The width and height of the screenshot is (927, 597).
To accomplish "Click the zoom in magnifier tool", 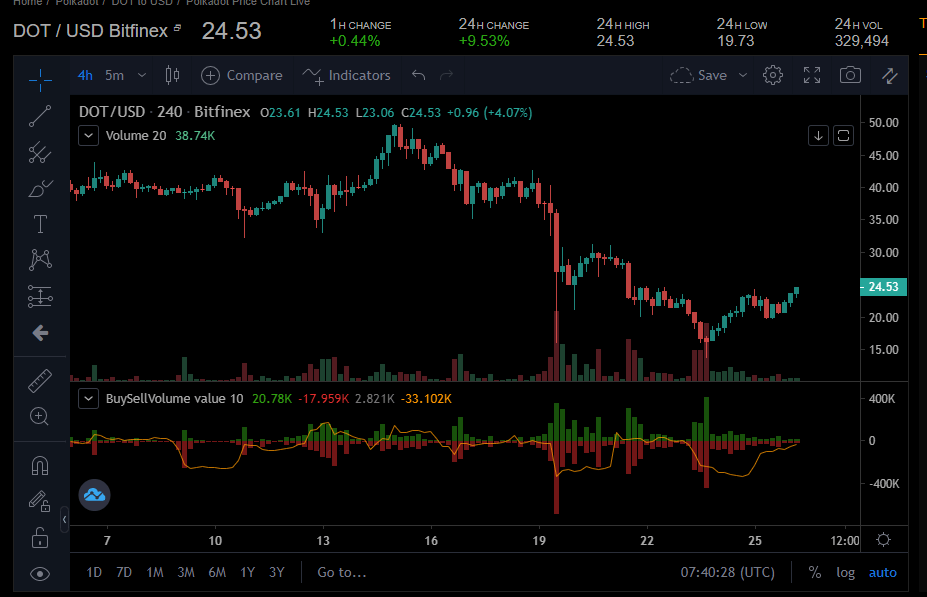I will pos(40,417).
